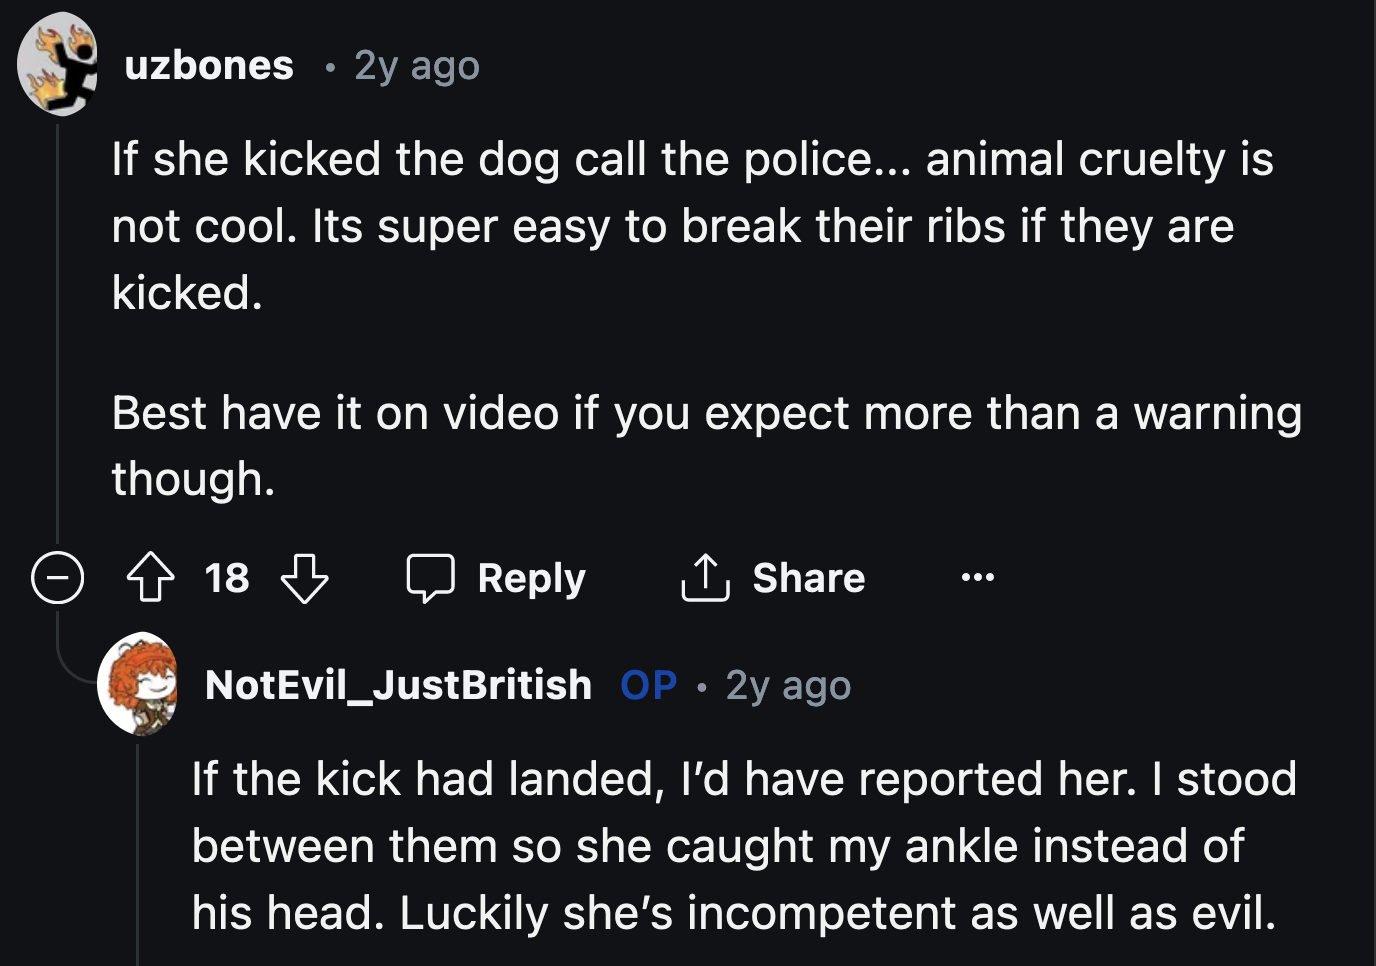1376x966 pixels.
Task: Click the speech bubble icon beside Reply
Action: coord(431,578)
